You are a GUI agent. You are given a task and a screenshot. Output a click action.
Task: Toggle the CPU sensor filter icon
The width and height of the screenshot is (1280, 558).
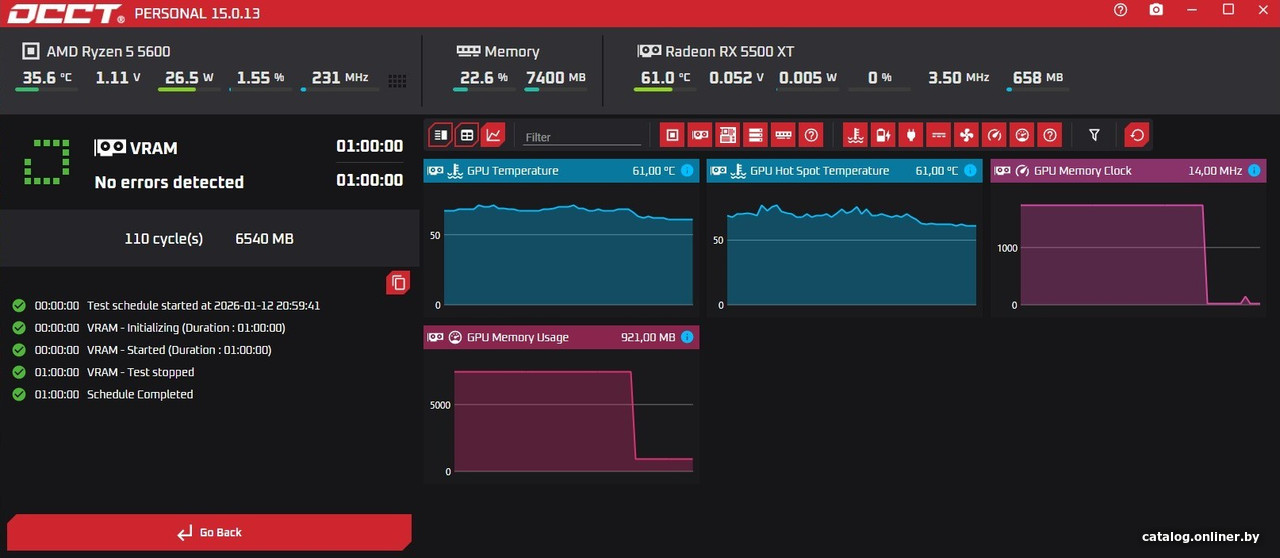point(673,135)
